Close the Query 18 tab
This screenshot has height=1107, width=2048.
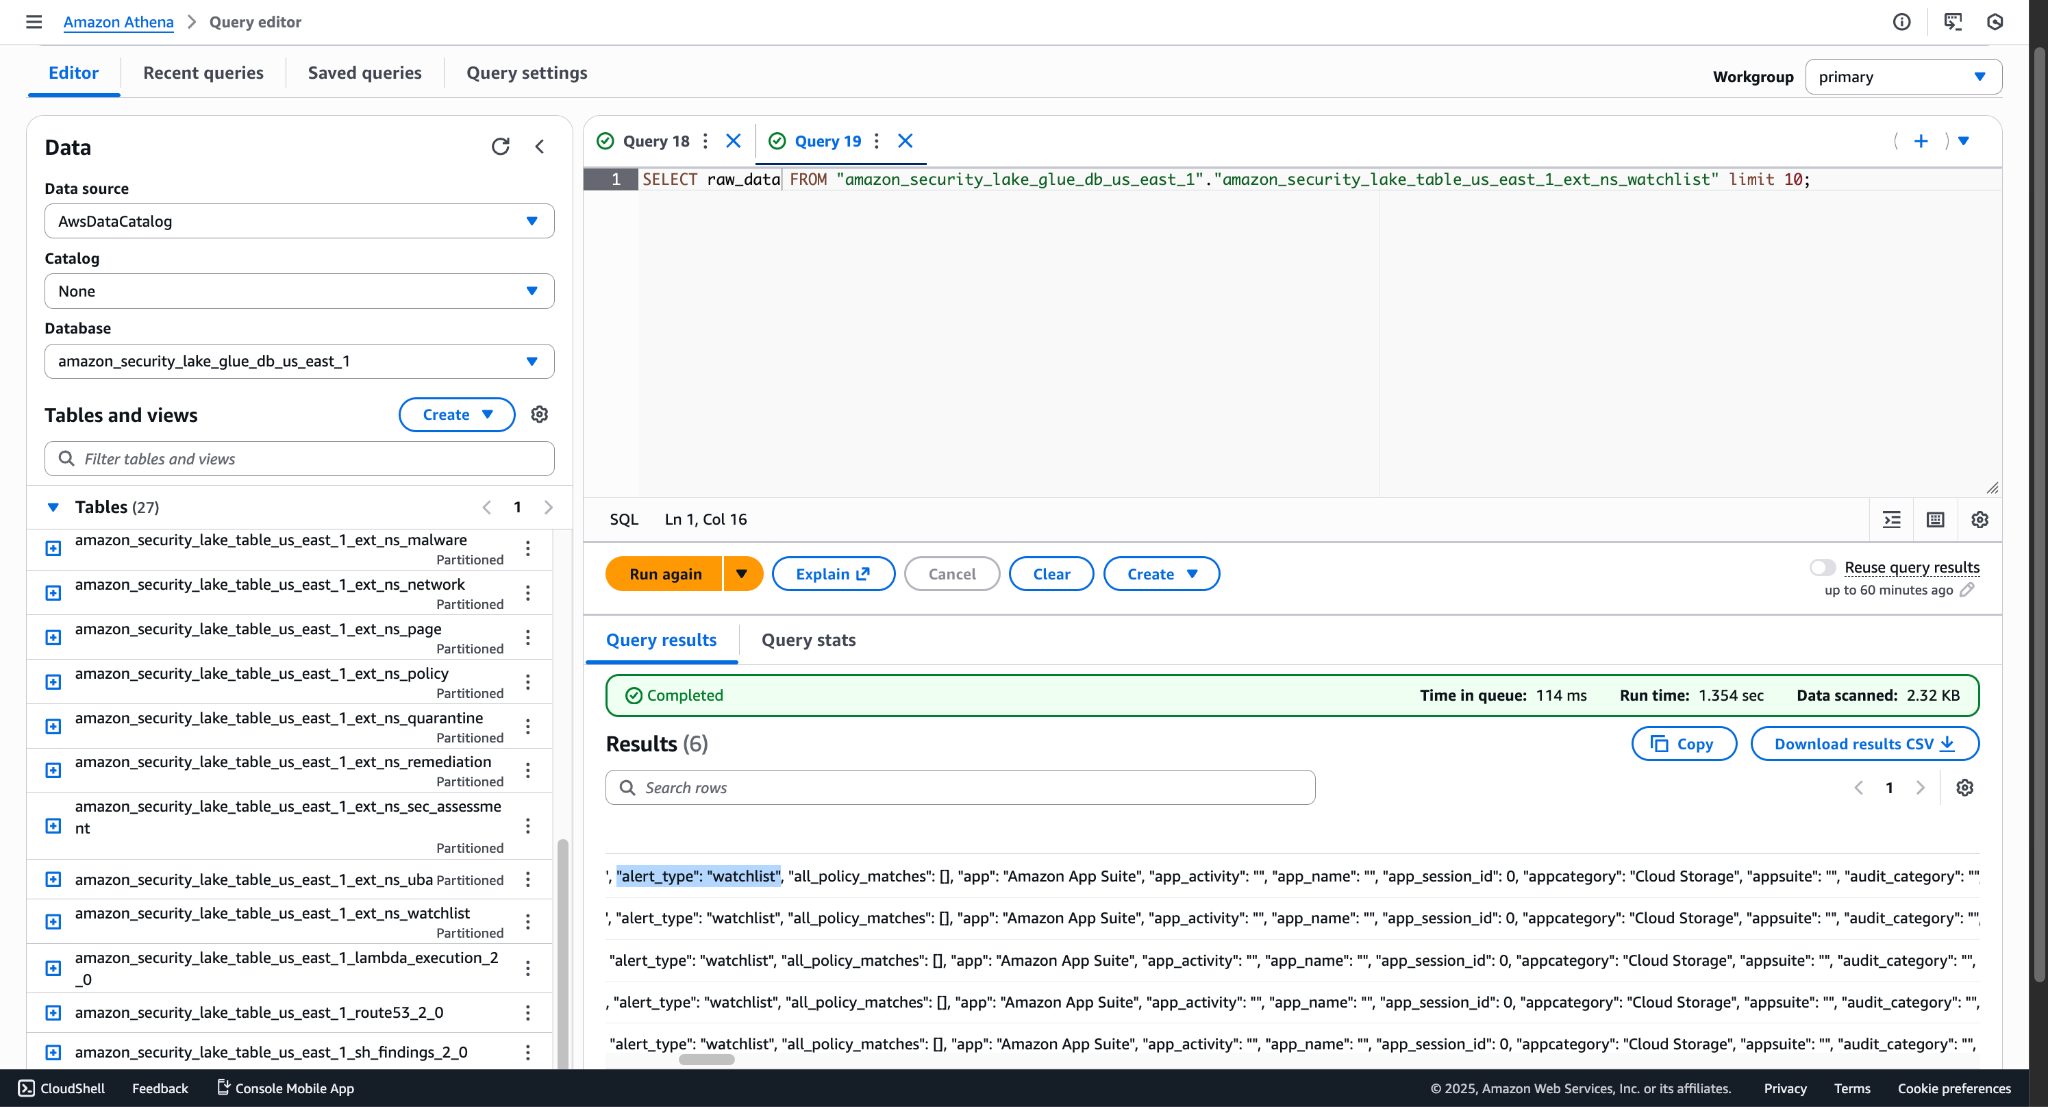[x=733, y=141]
